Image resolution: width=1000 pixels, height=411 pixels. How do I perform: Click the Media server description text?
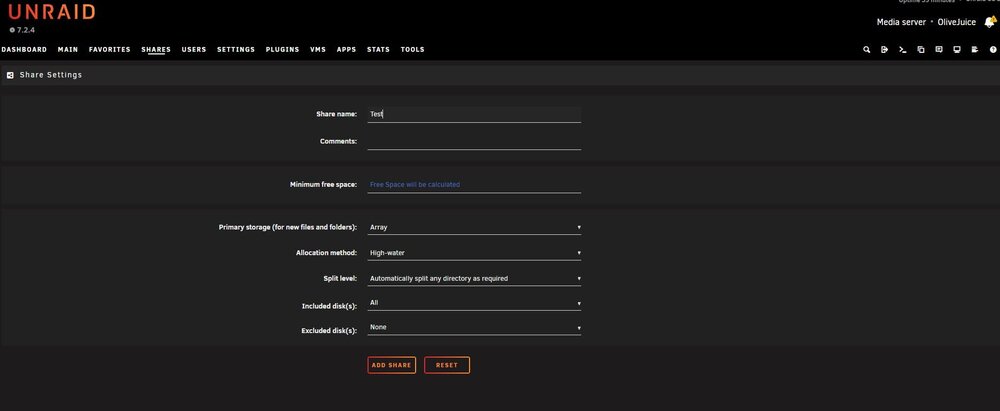(901, 22)
